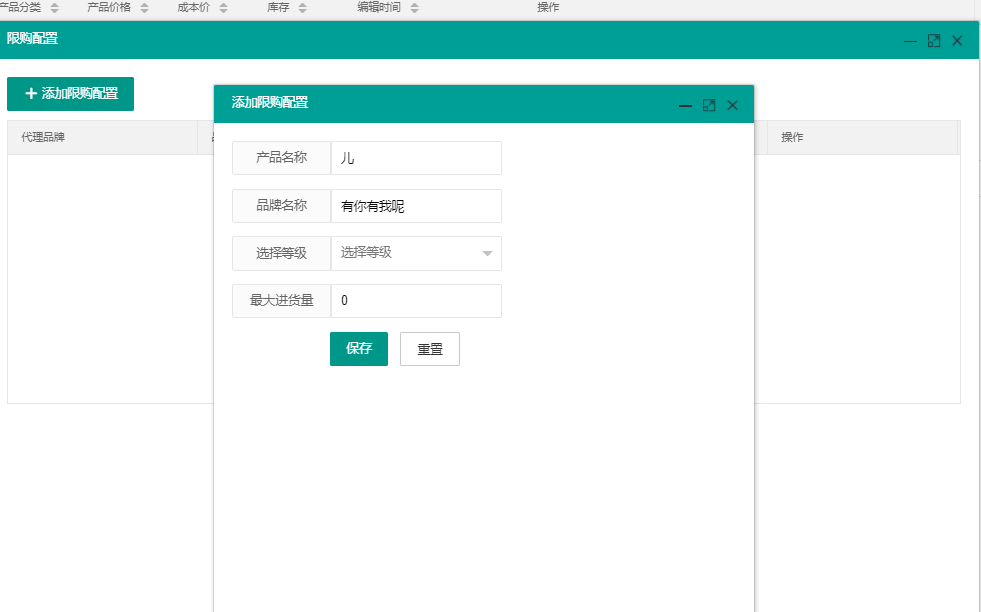Close the 添加限购配置 dialog
The width and height of the screenshot is (981, 612).
tap(732, 105)
